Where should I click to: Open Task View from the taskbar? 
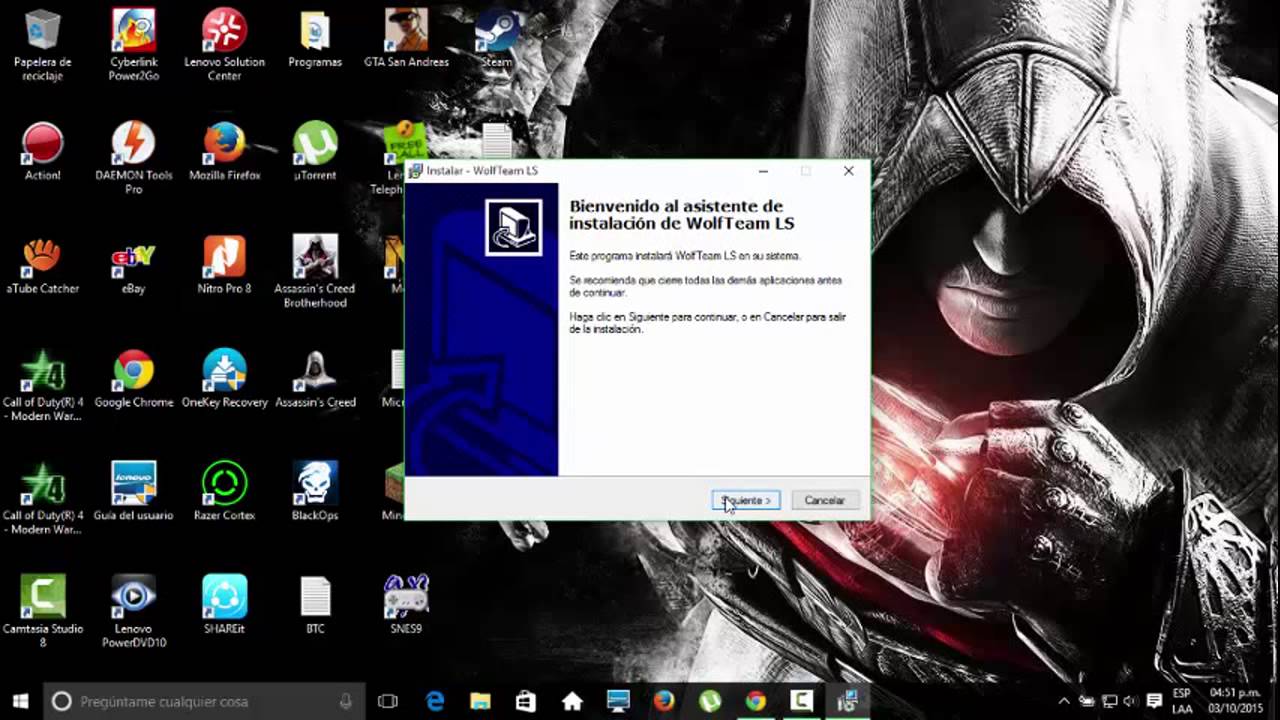pos(388,701)
